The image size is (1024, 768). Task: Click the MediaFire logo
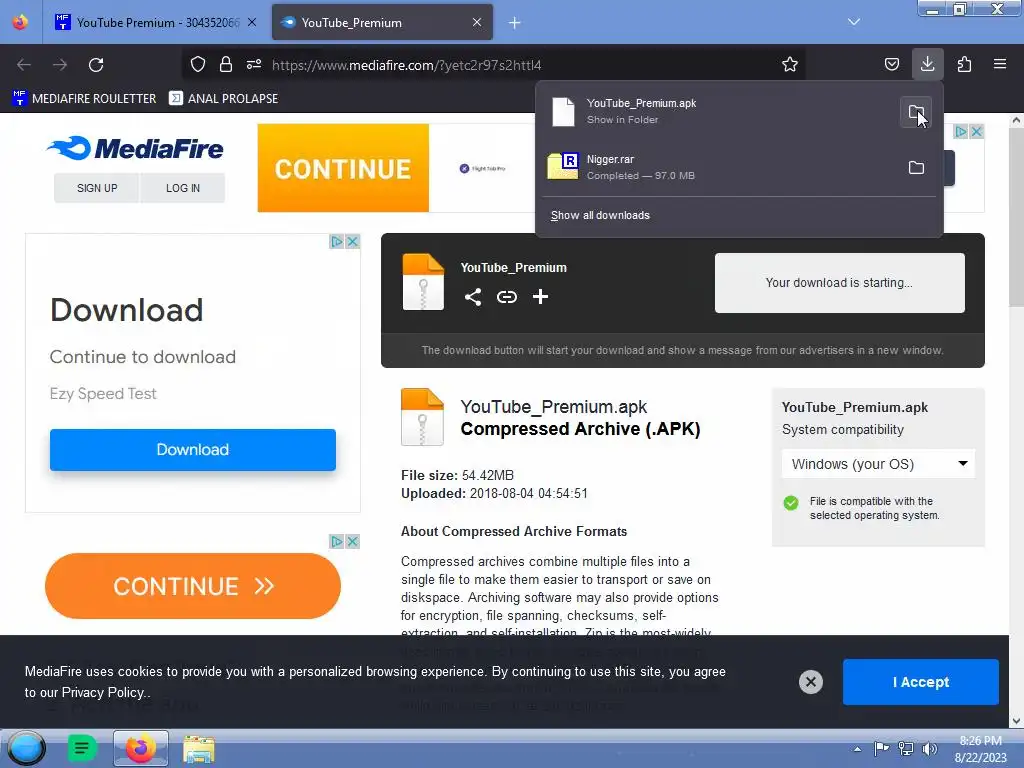[135, 148]
